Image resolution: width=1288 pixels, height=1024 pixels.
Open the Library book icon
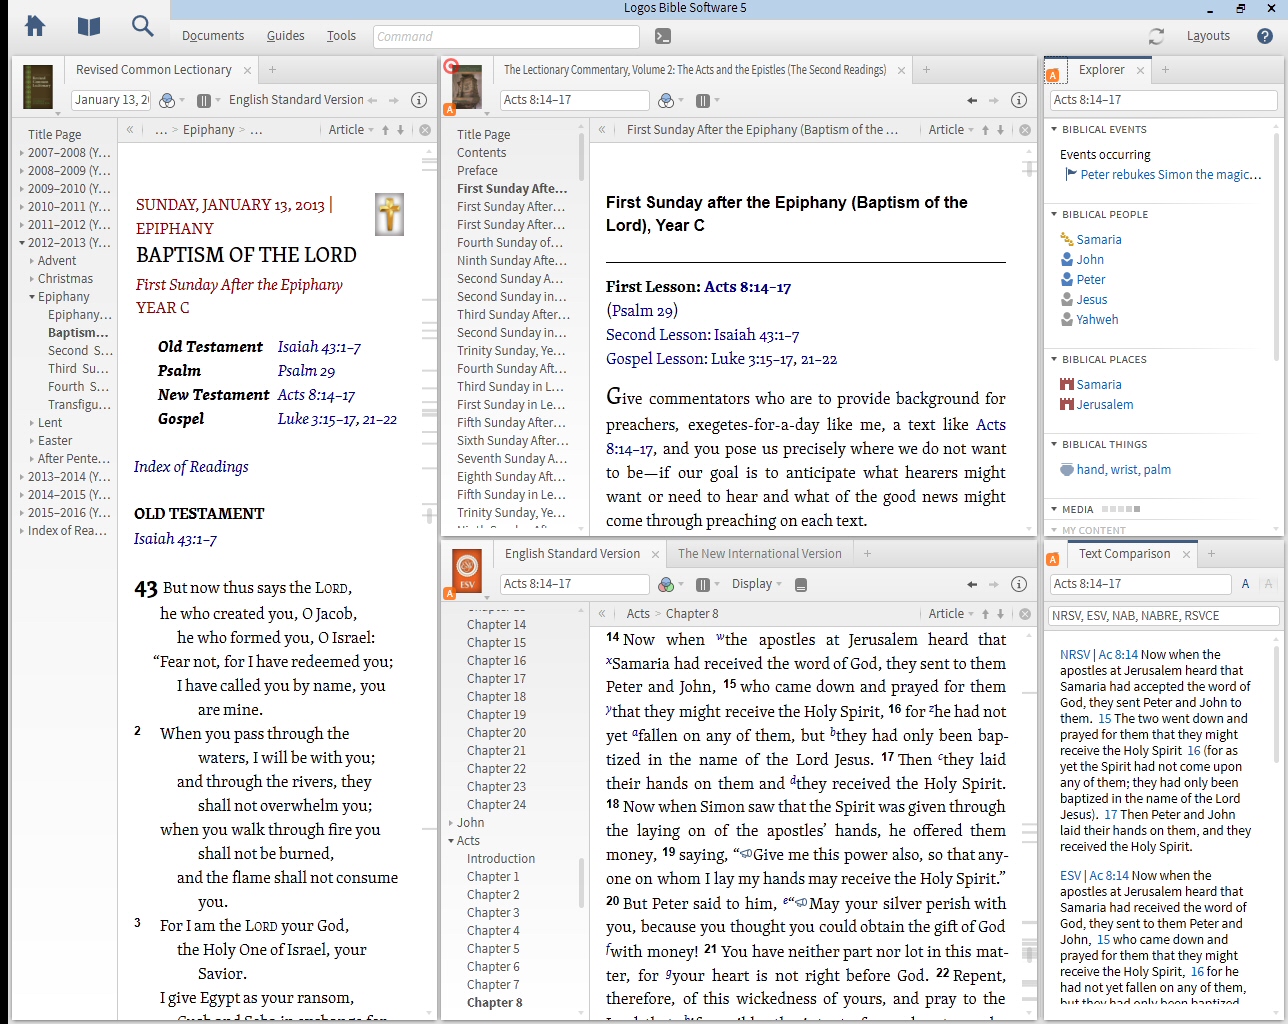click(89, 26)
